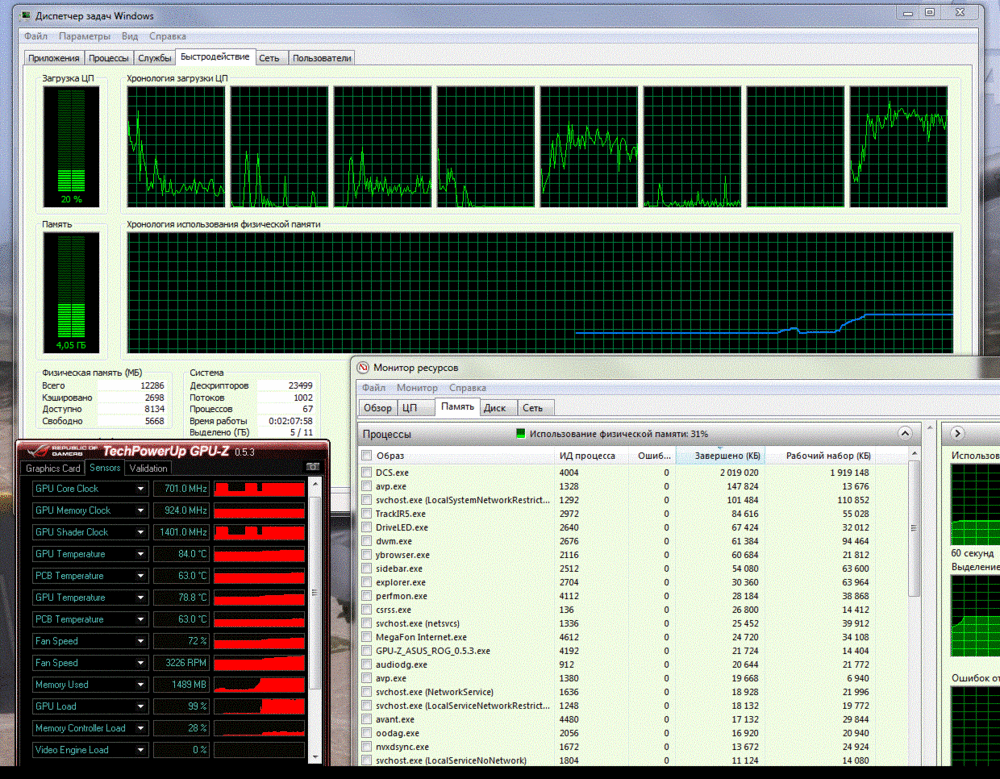Screen dimensions: 1000x779
Task: Click the Resource Monitor title bar icon
Action: tap(362, 368)
